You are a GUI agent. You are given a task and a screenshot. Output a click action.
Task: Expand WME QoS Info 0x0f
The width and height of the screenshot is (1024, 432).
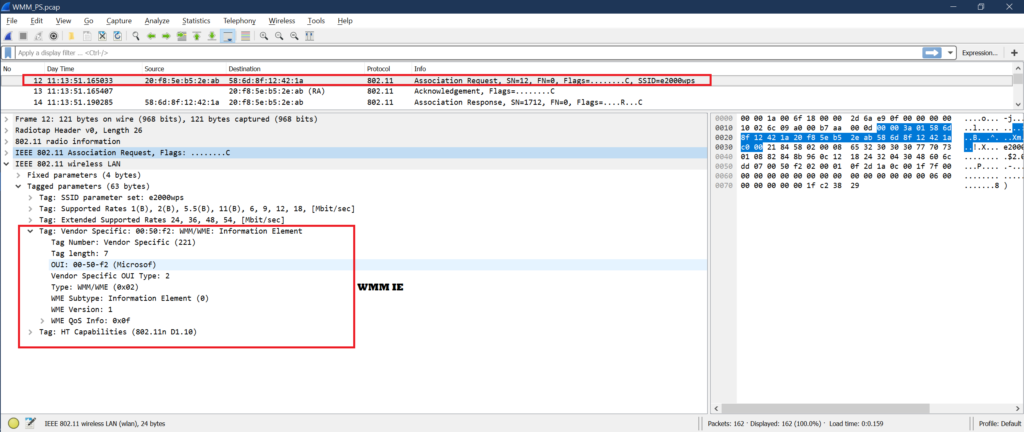(x=42, y=320)
